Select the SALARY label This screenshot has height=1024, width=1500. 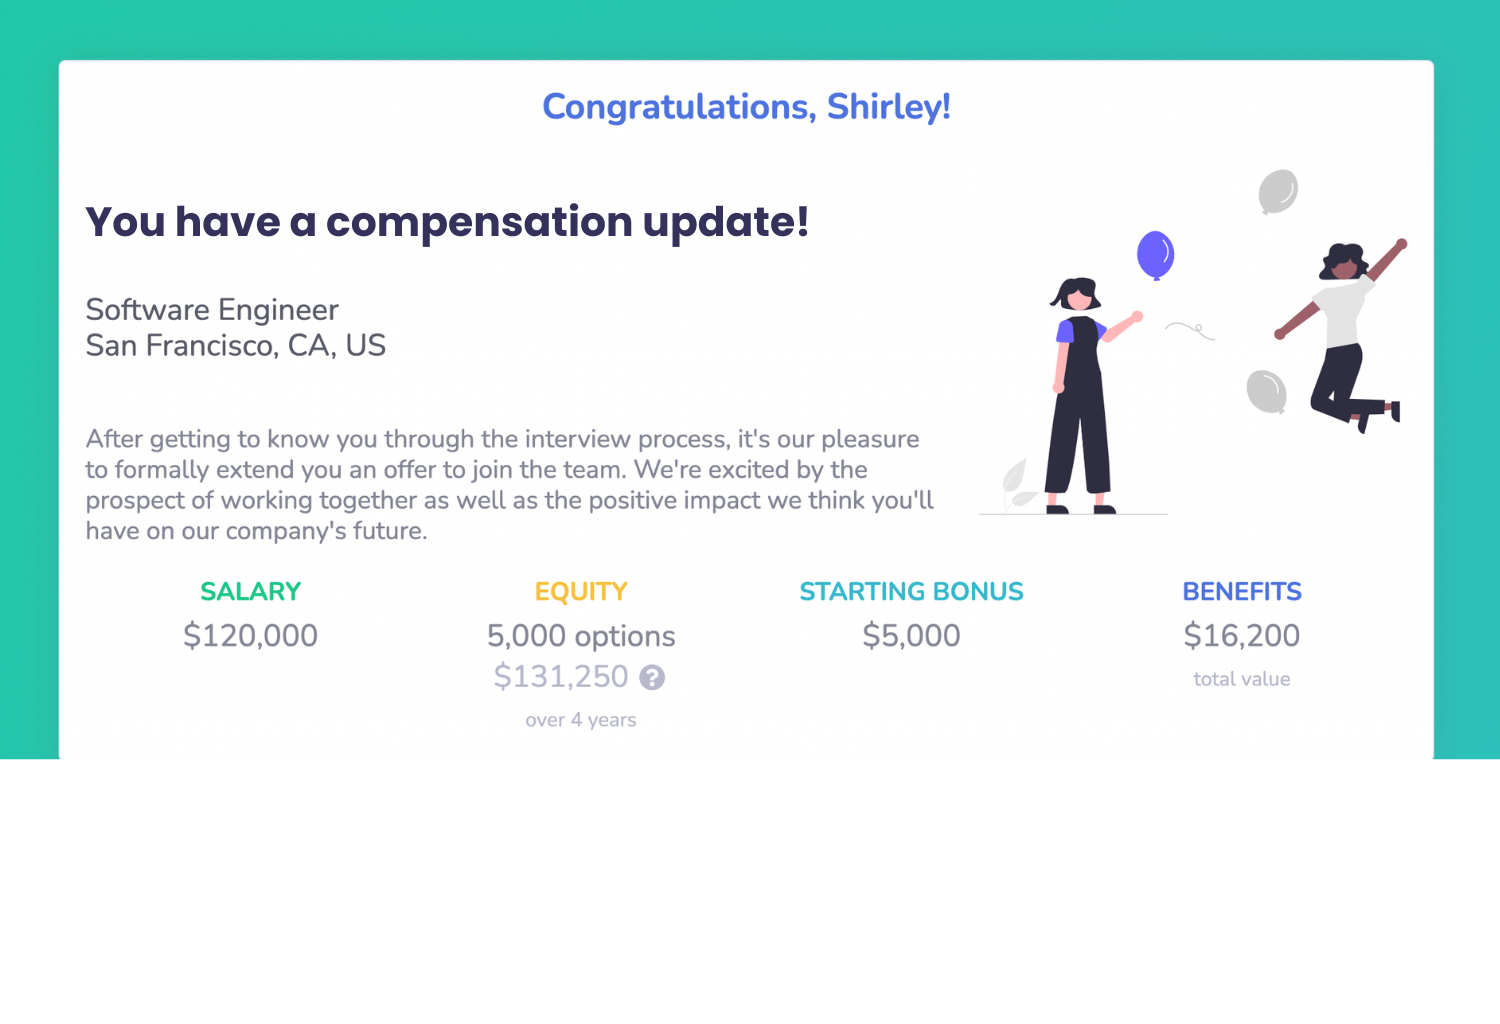coord(250,592)
